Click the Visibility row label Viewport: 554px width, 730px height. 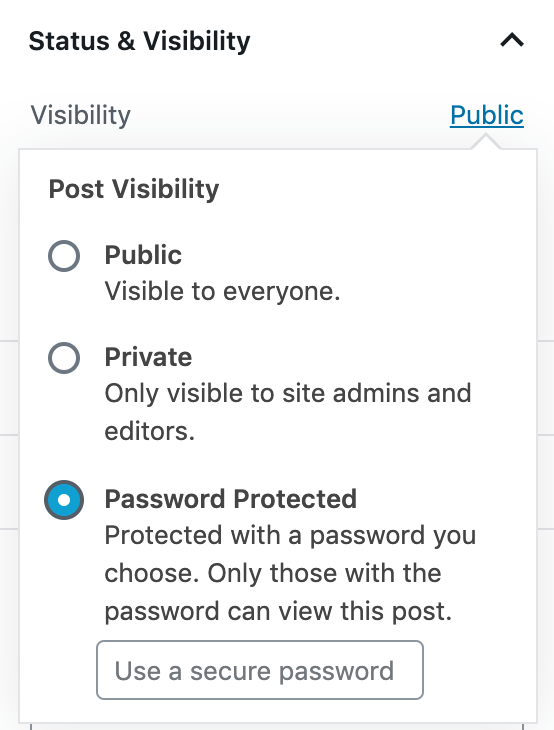(x=81, y=115)
